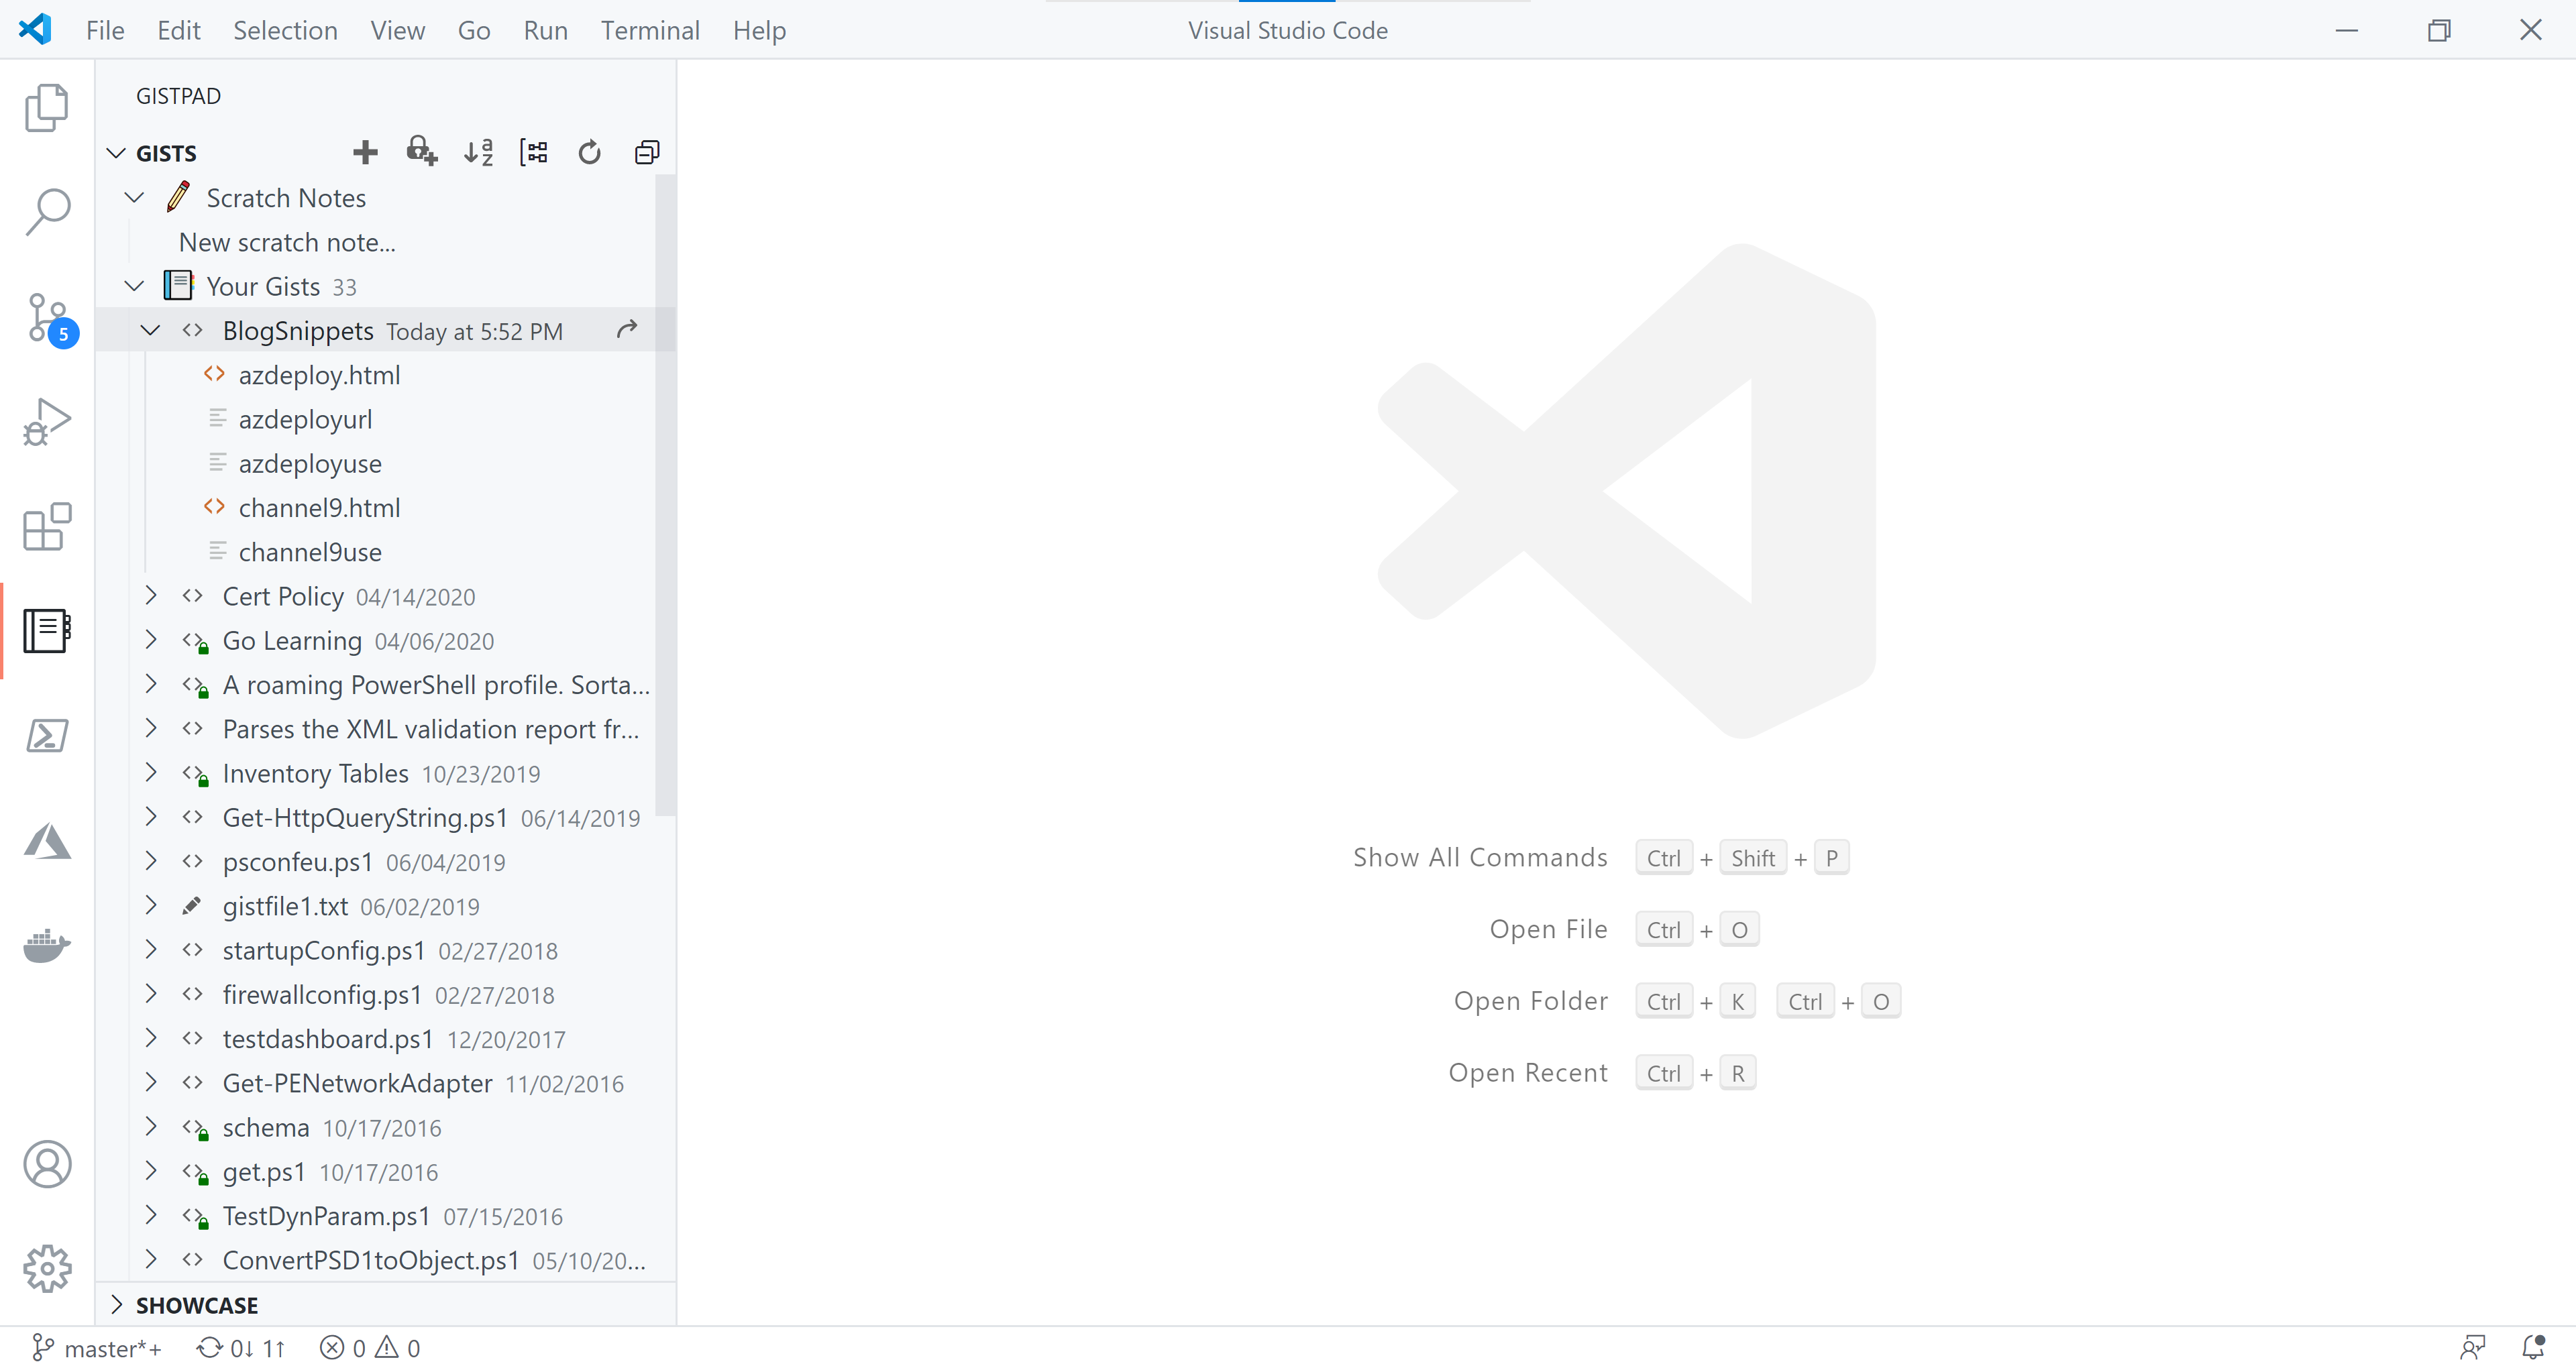This screenshot has height=1368, width=2576.
Task: Collapse all gists with collapse icon
Action: point(647,152)
